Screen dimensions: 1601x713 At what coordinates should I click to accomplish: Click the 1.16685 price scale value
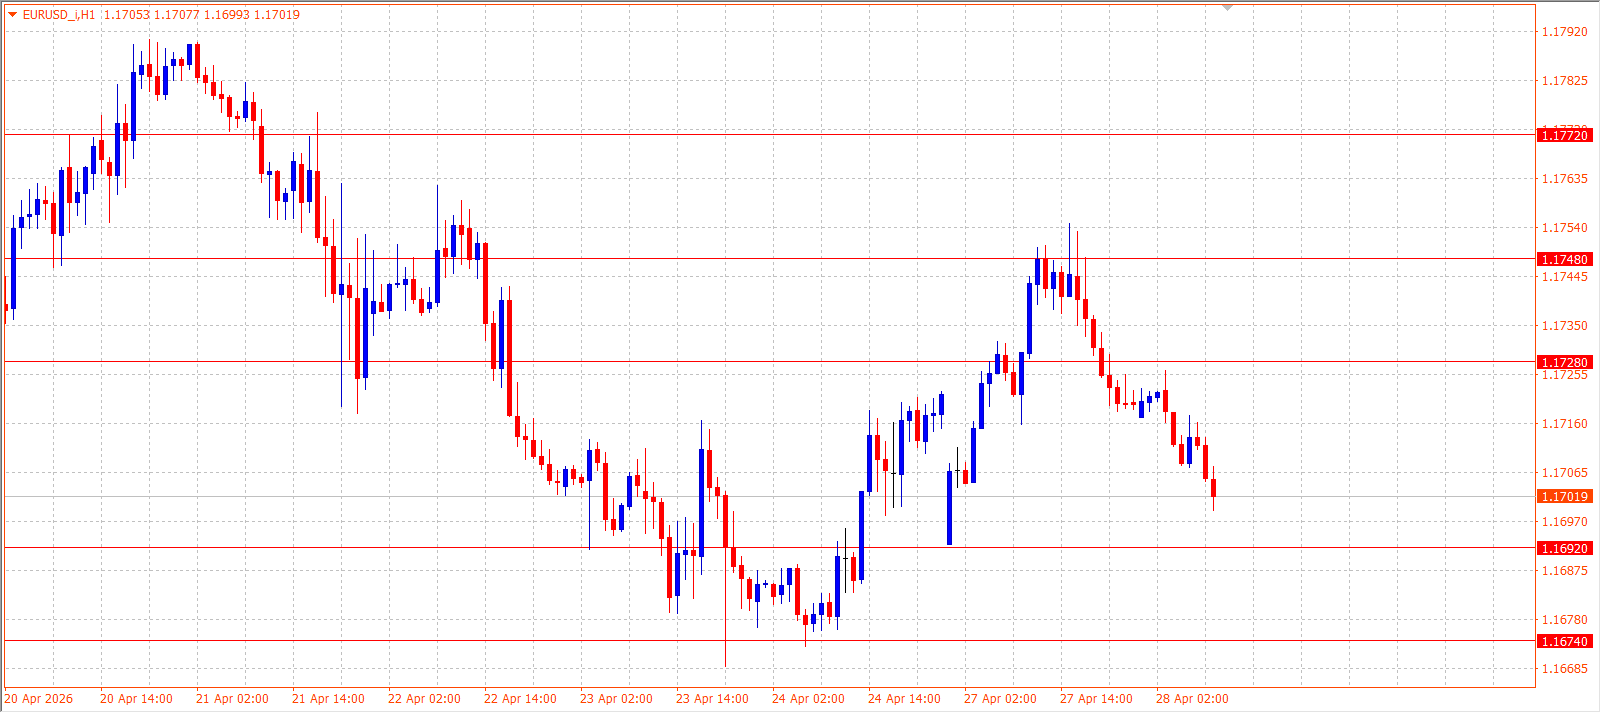[1564, 669]
